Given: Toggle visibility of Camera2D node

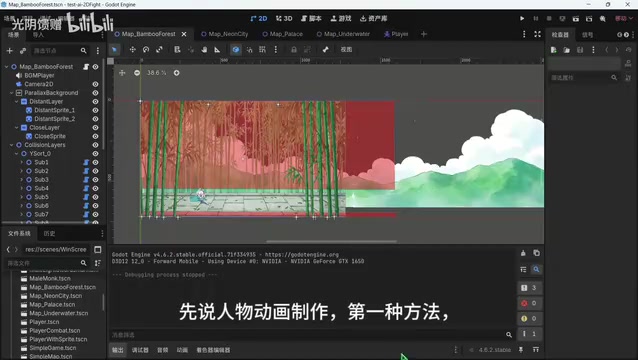Looking at the screenshot, I should (95, 84).
